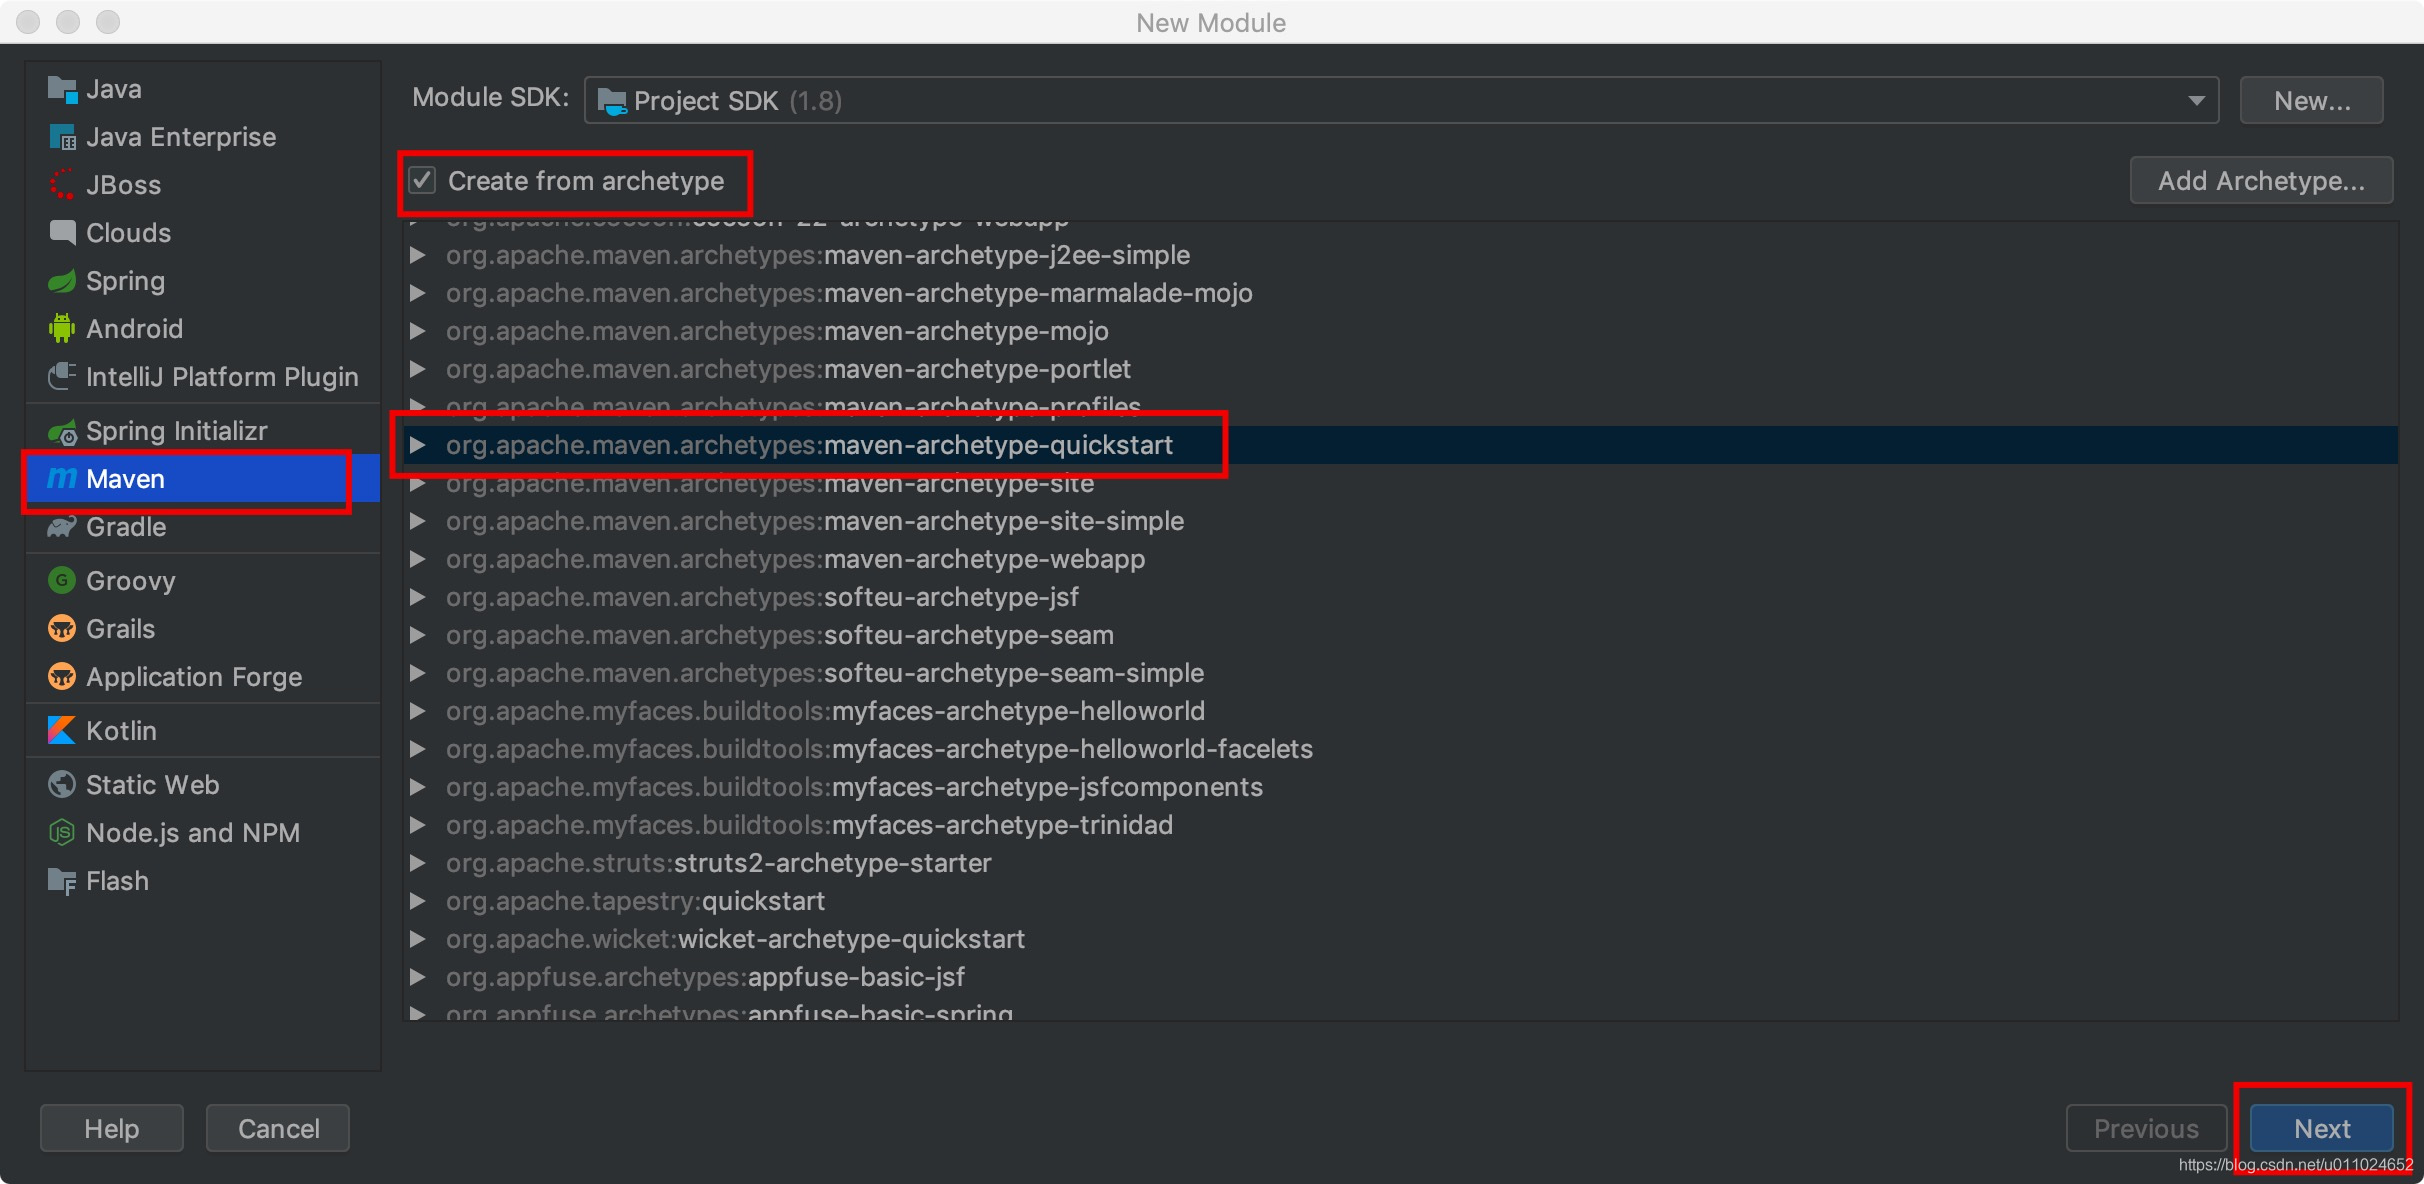Click the Add Archetype... button
Screen dimensions: 2424x1184
pos(2260,181)
